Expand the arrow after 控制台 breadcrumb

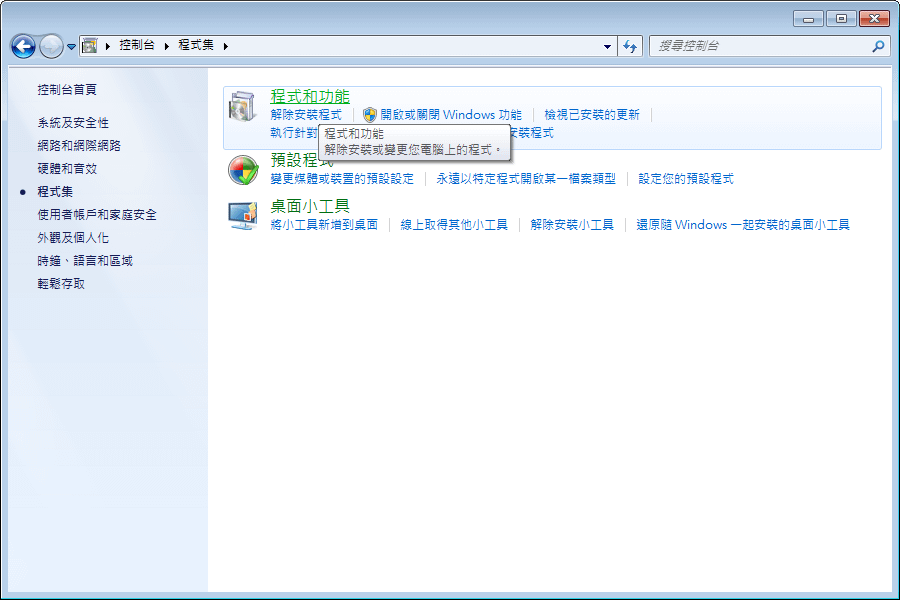[x=166, y=46]
